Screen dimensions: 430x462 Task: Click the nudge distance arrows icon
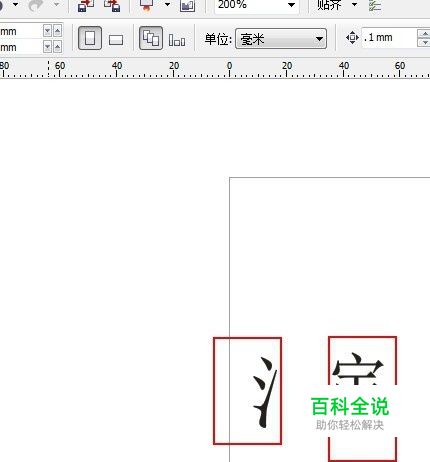coord(352,38)
